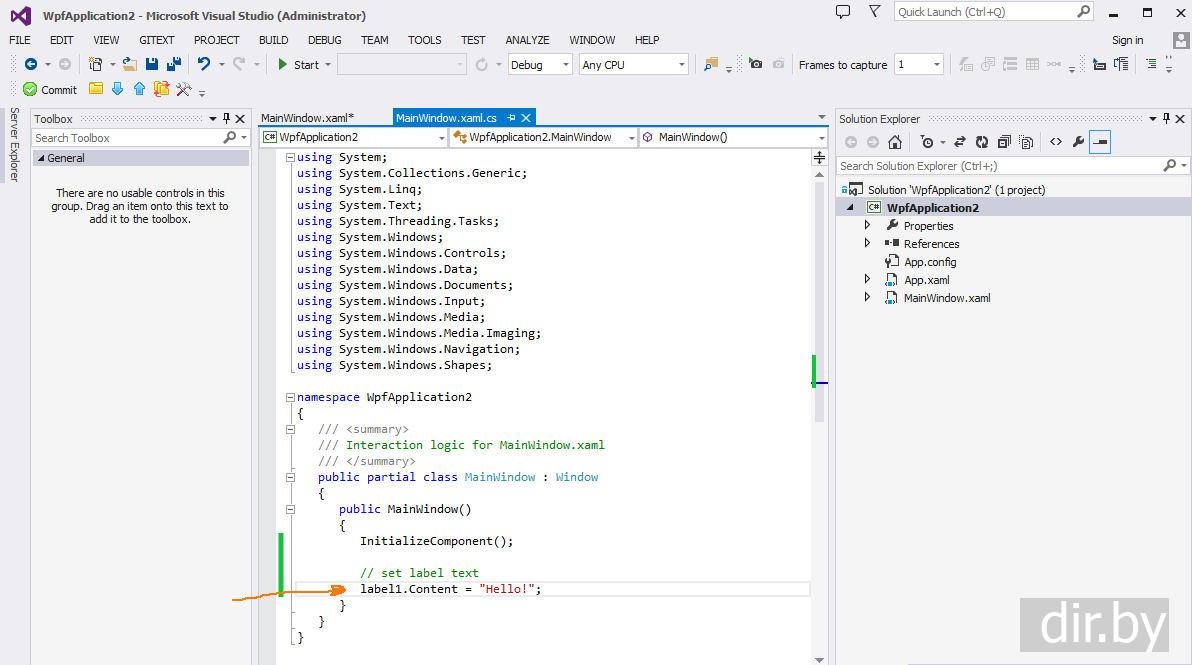This screenshot has width=1192, height=665.
Task: Toggle the Preview Selected Items button
Action: click(1100, 142)
